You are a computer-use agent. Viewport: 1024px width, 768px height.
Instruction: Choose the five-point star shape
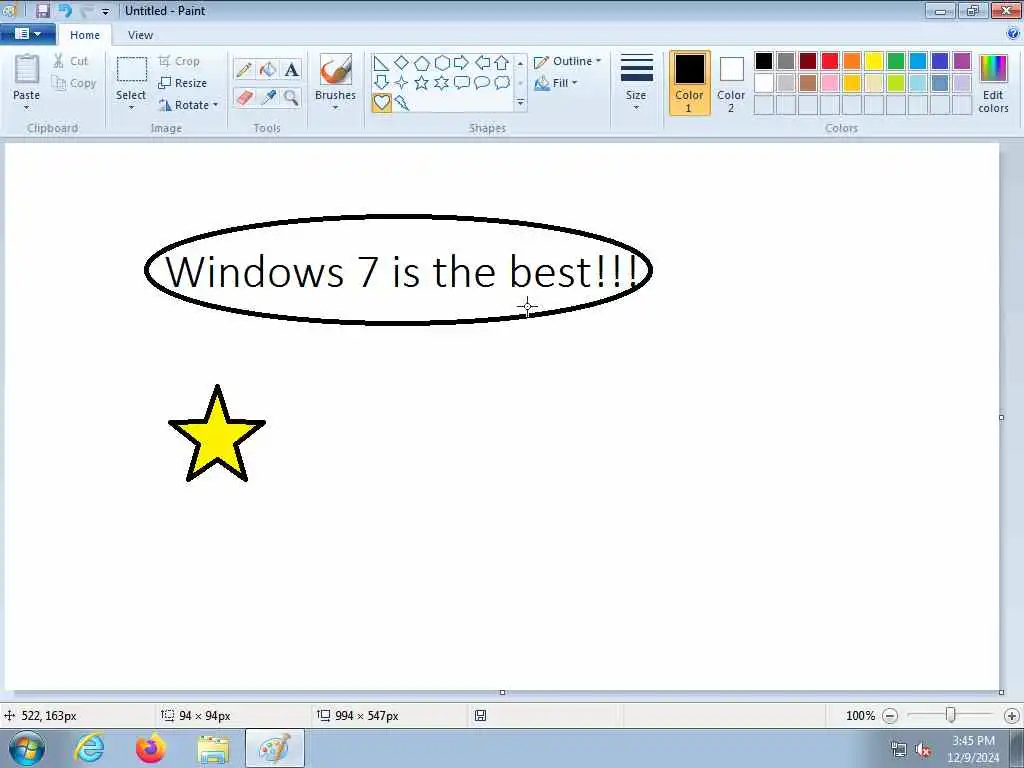pyautogui.click(x=422, y=83)
